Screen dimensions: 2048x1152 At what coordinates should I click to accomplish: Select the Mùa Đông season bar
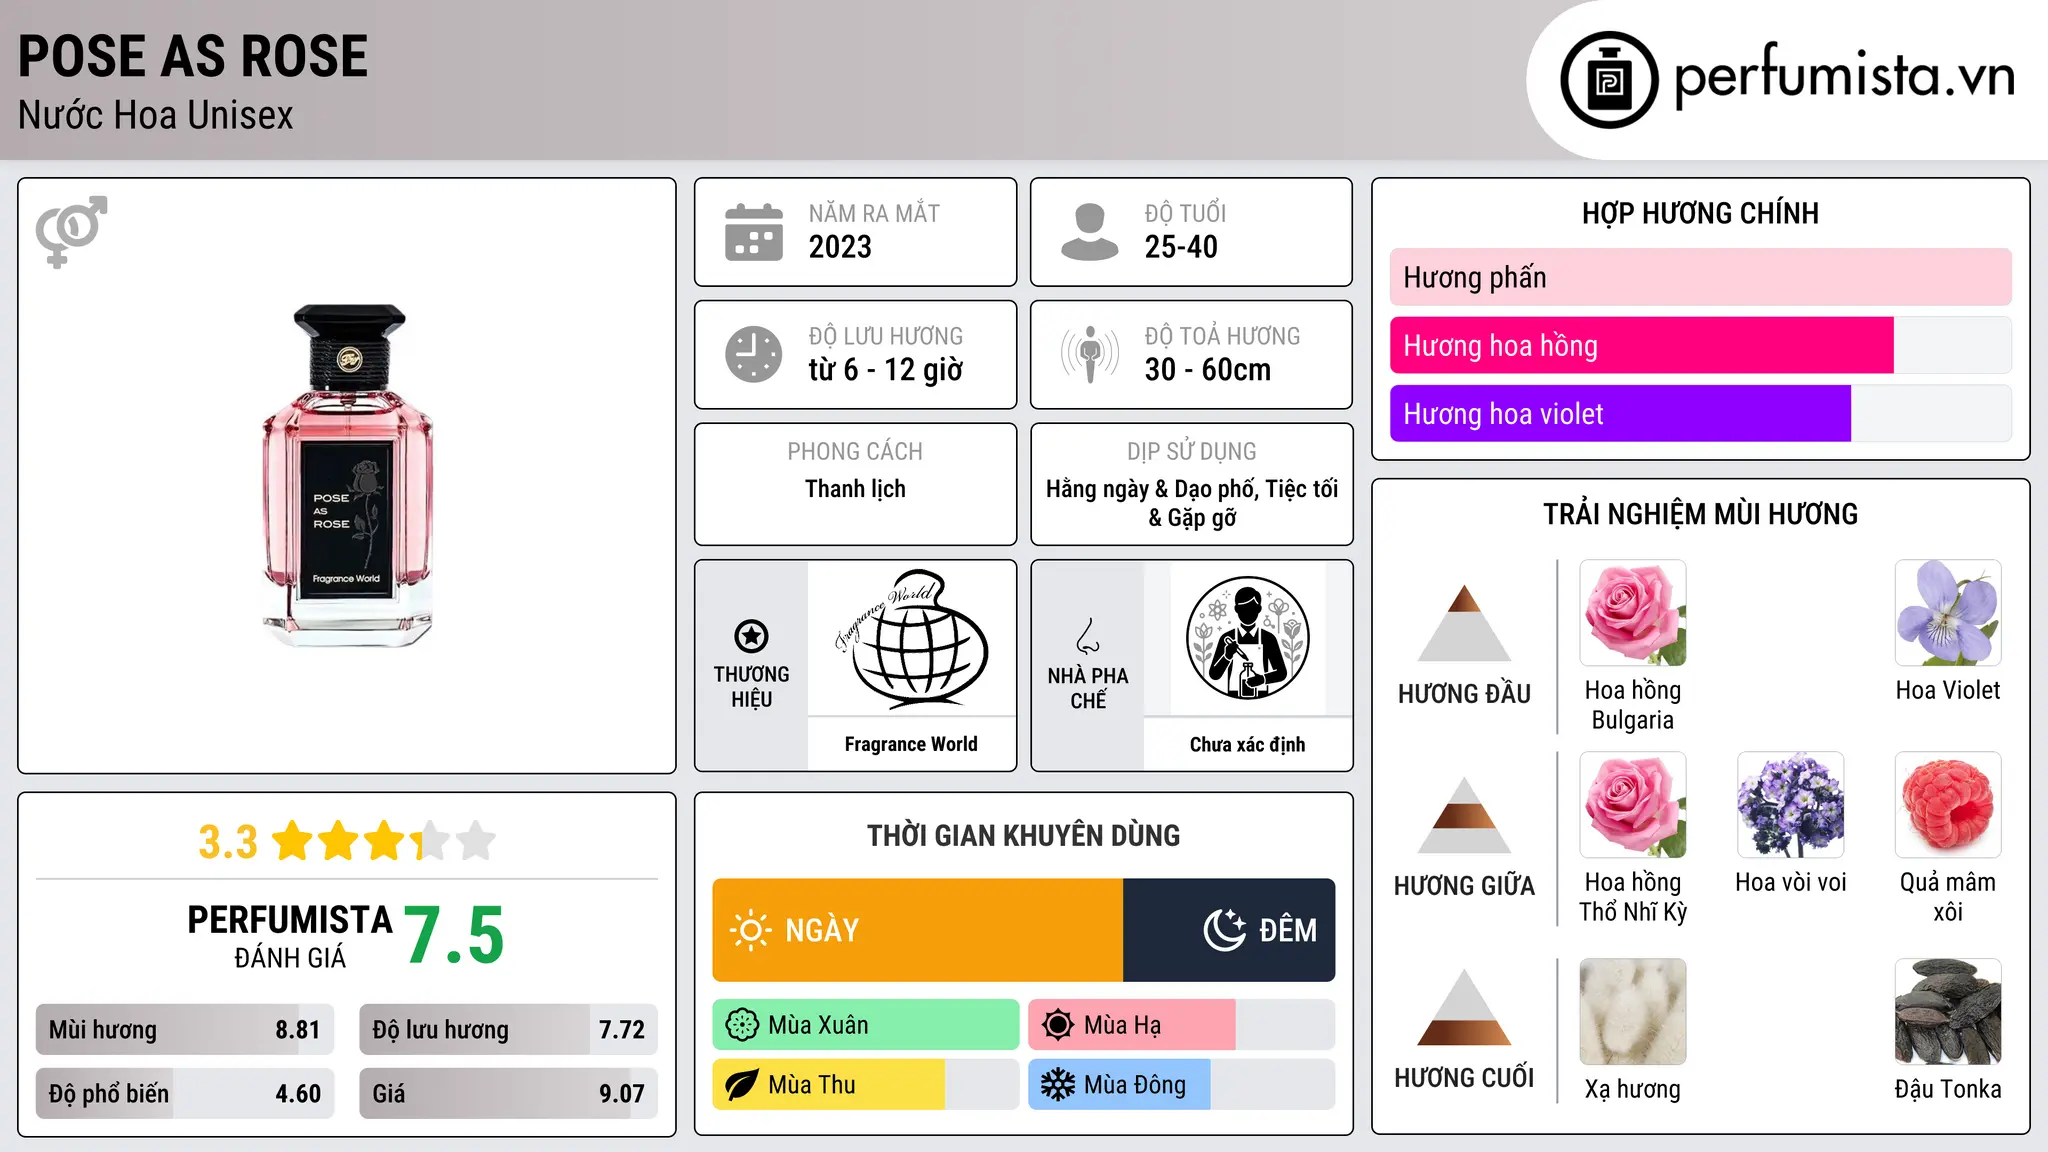[x=1182, y=1085]
